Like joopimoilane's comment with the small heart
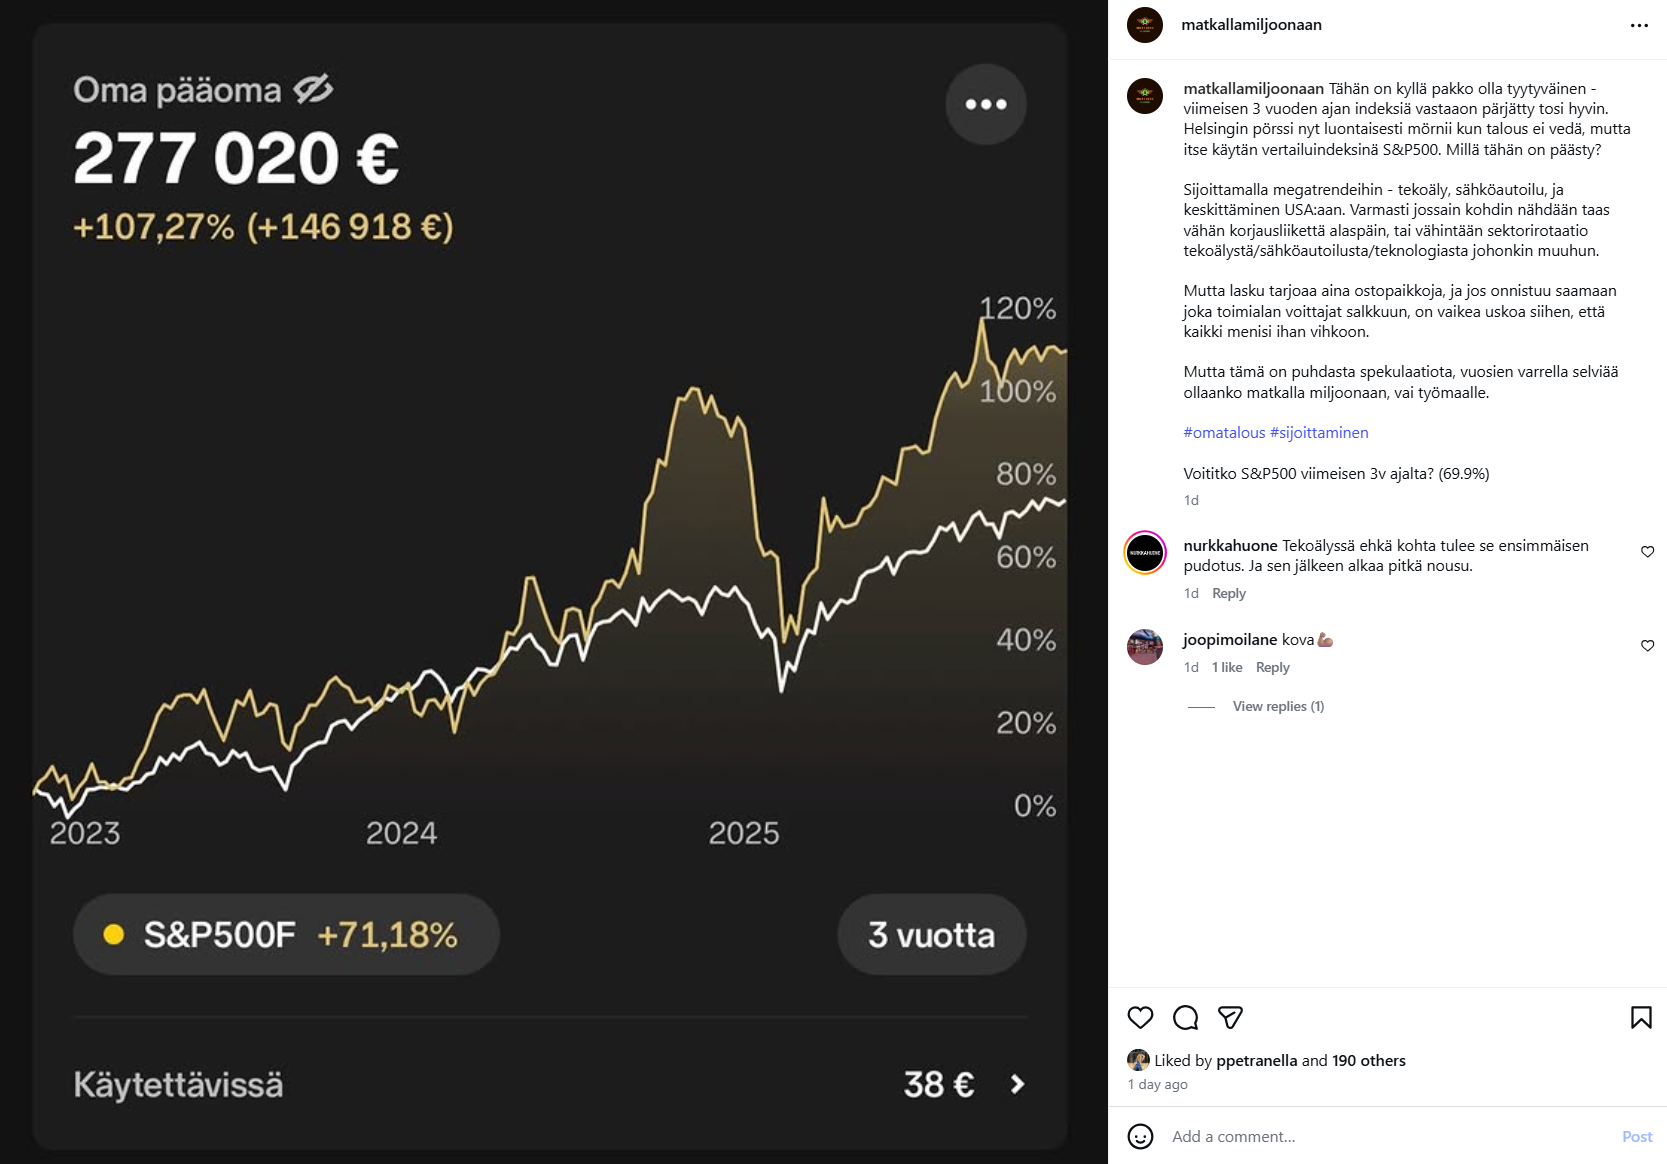This screenshot has width=1667, height=1164. pyautogui.click(x=1647, y=645)
